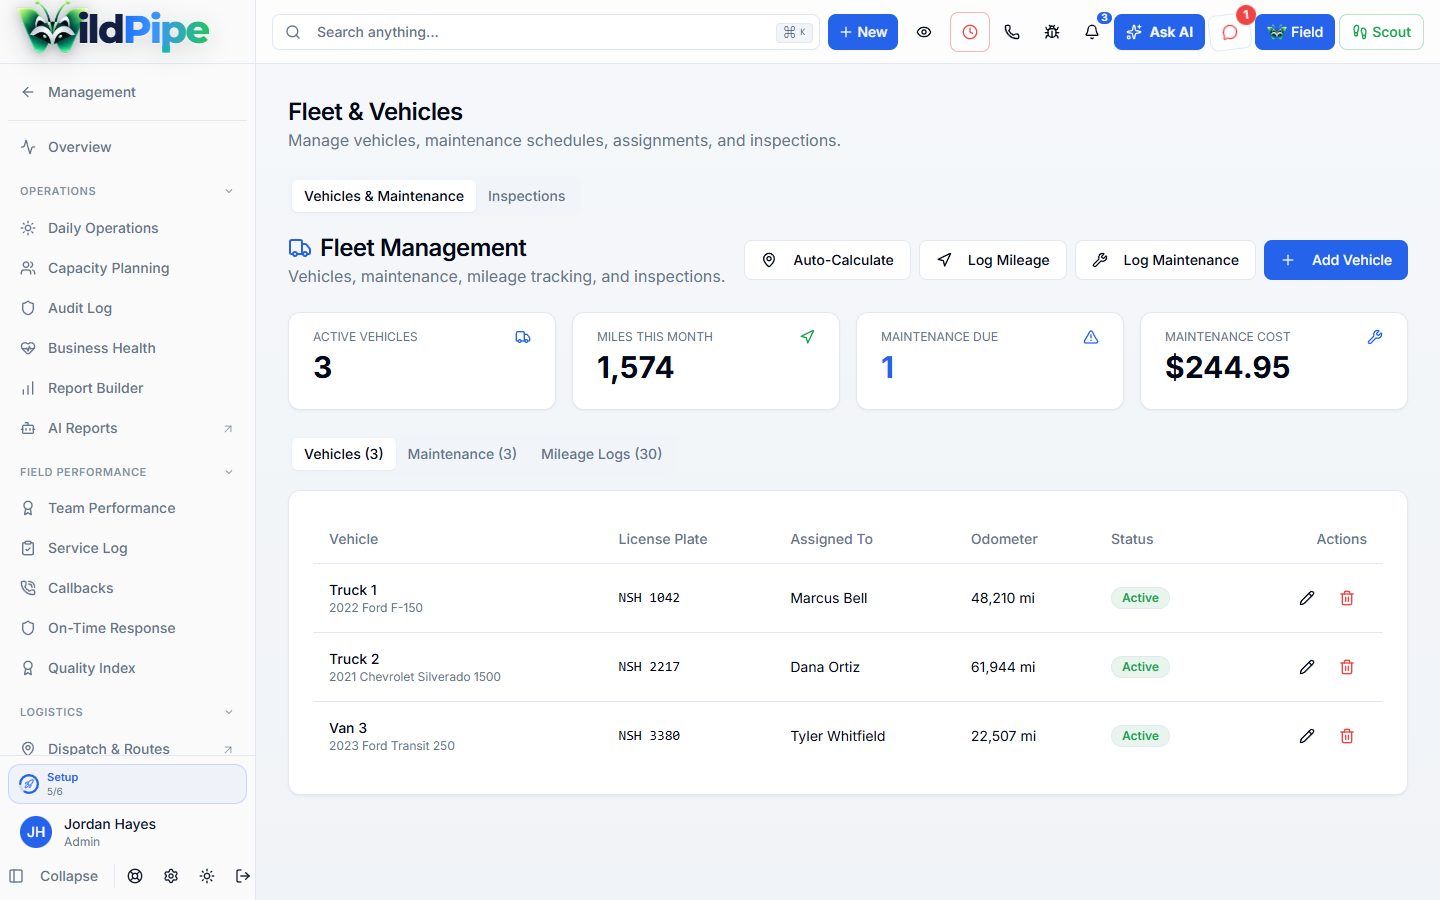Open the Mileage Logs (30) tab
The width and height of the screenshot is (1440, 900).
(x=601, y=454)
